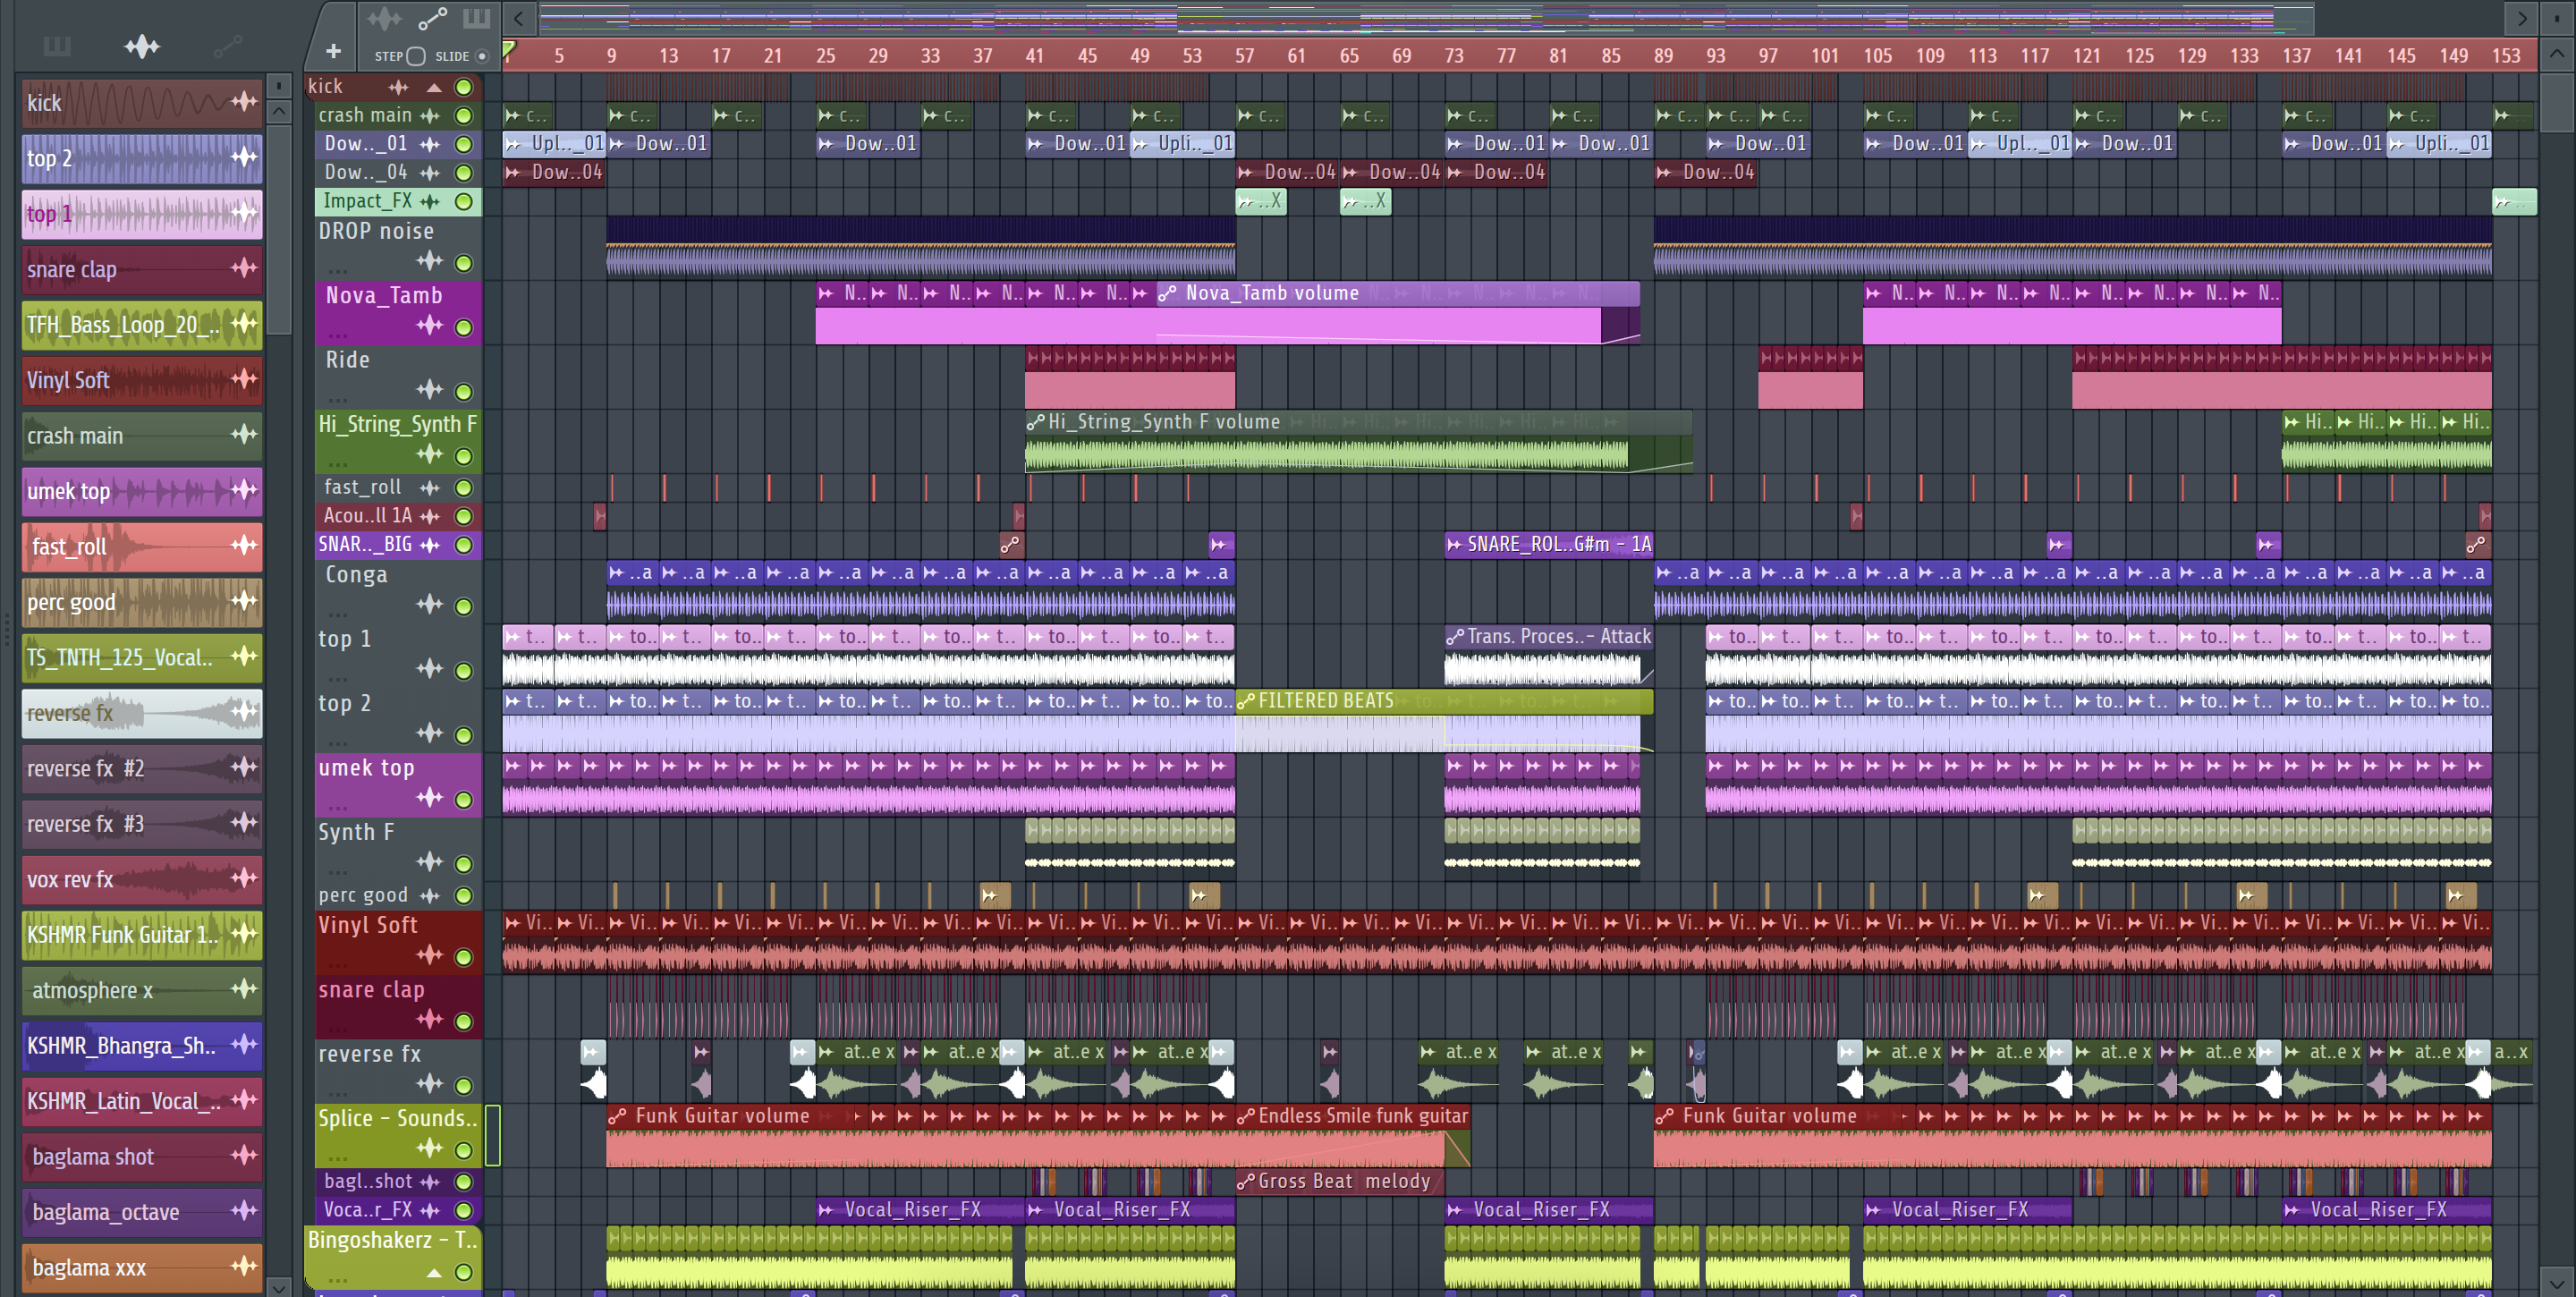
Task: Collapse the kick track group
Action: pos(435,87)
